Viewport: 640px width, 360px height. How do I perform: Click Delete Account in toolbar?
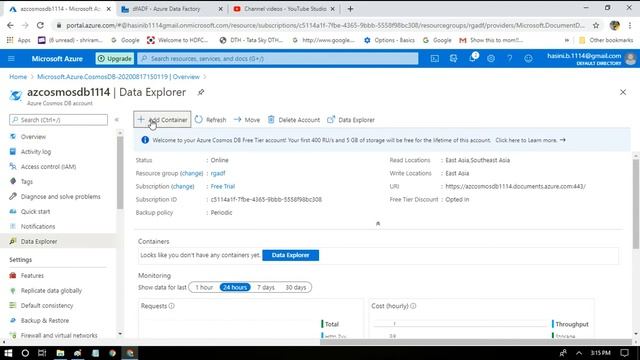point(293,120)
